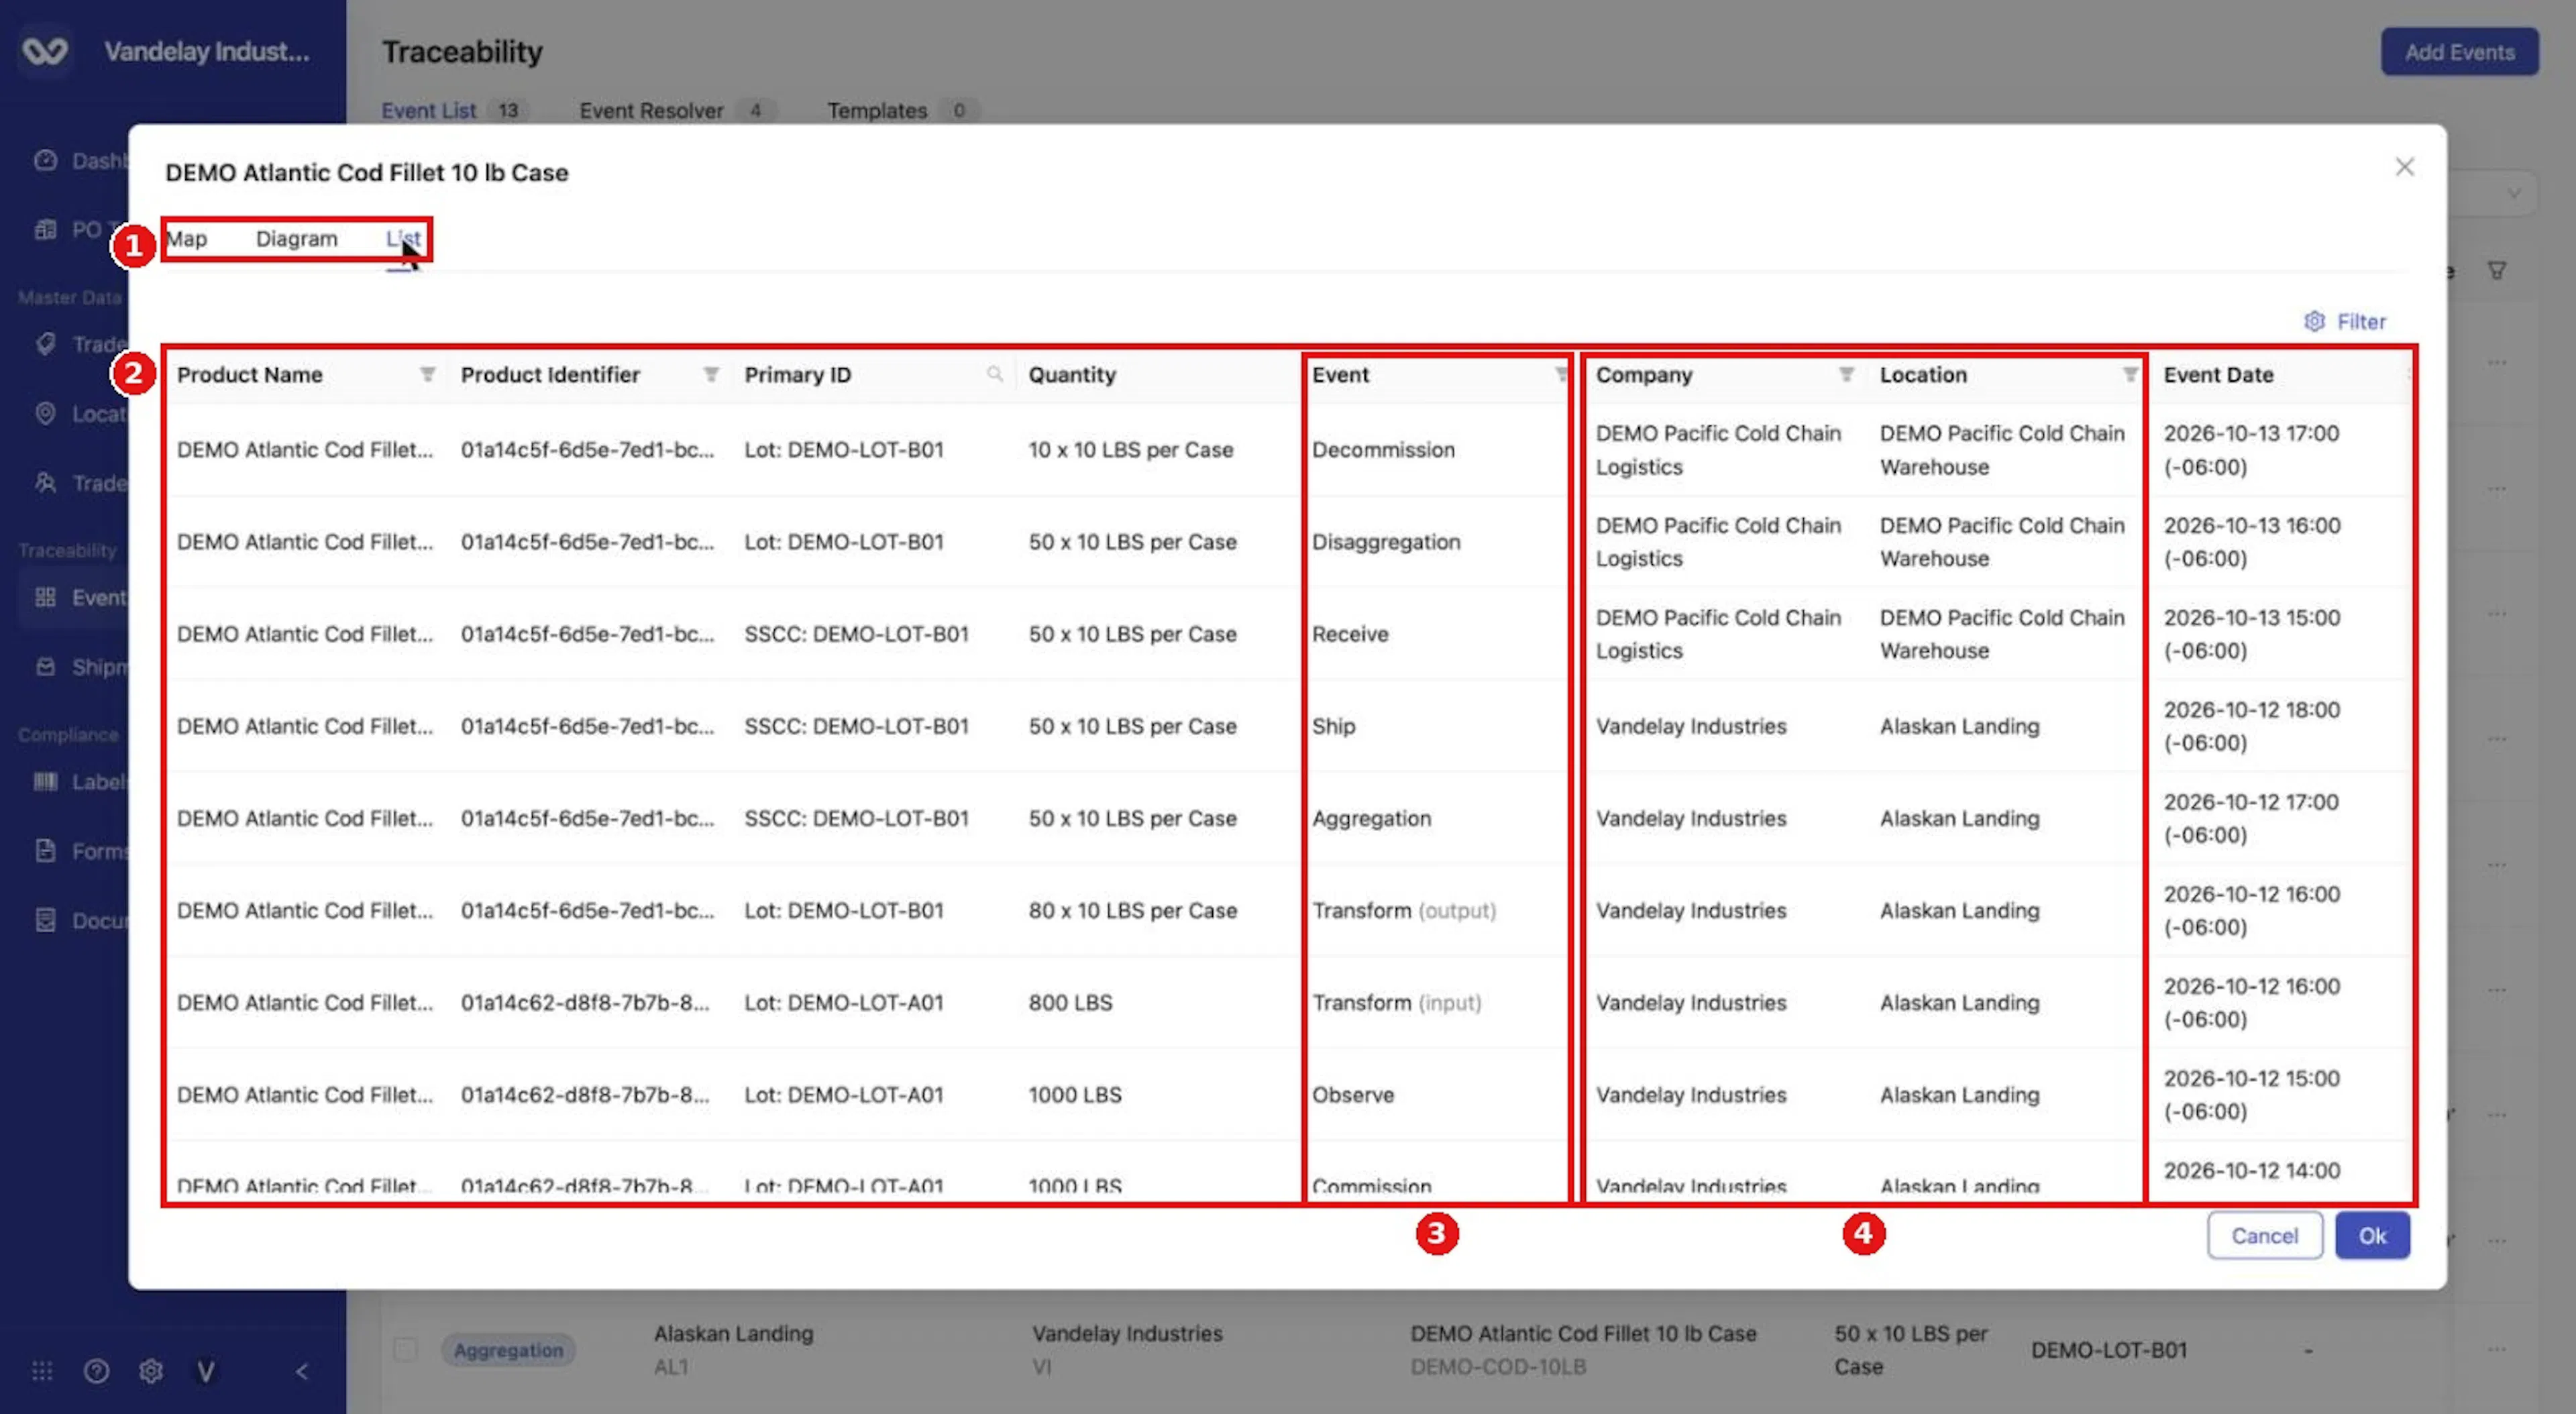This screenshot has height=1414, width=2576.
Task: Open the Company column filter icon
Action: pyautogui.click(x=1846, y=374)
